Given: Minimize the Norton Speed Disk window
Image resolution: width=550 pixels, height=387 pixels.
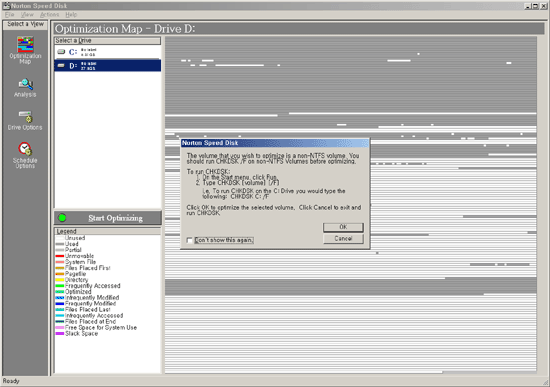Looking at the screenshot, I should pos(528,6).
